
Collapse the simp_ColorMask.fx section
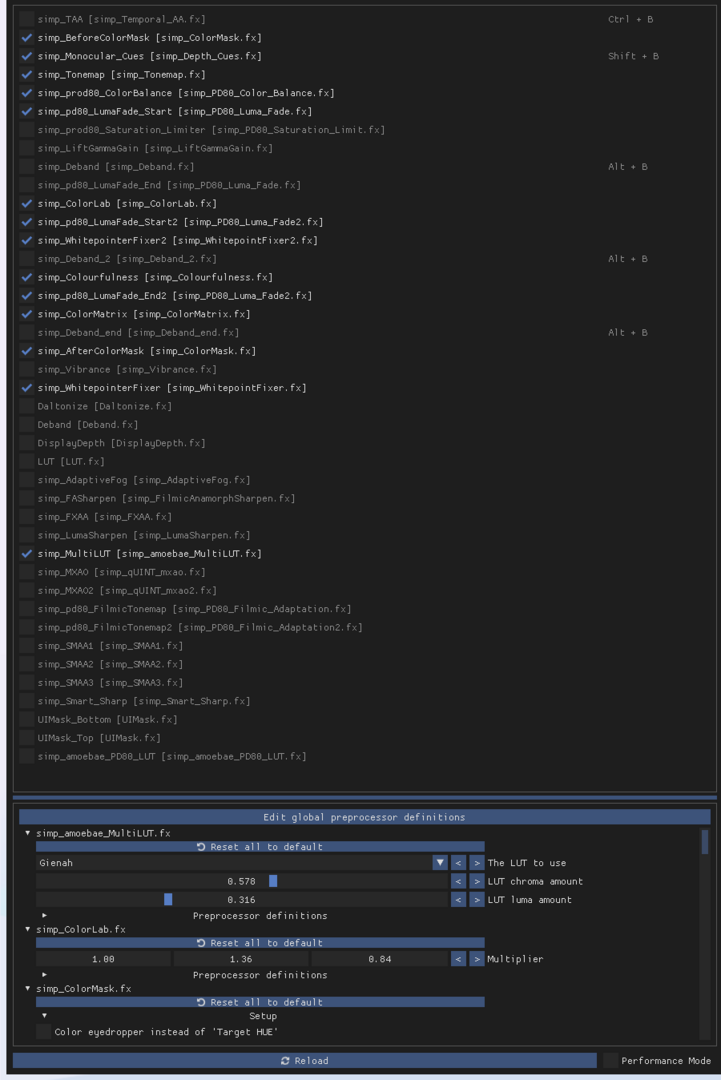pos(28,988)
